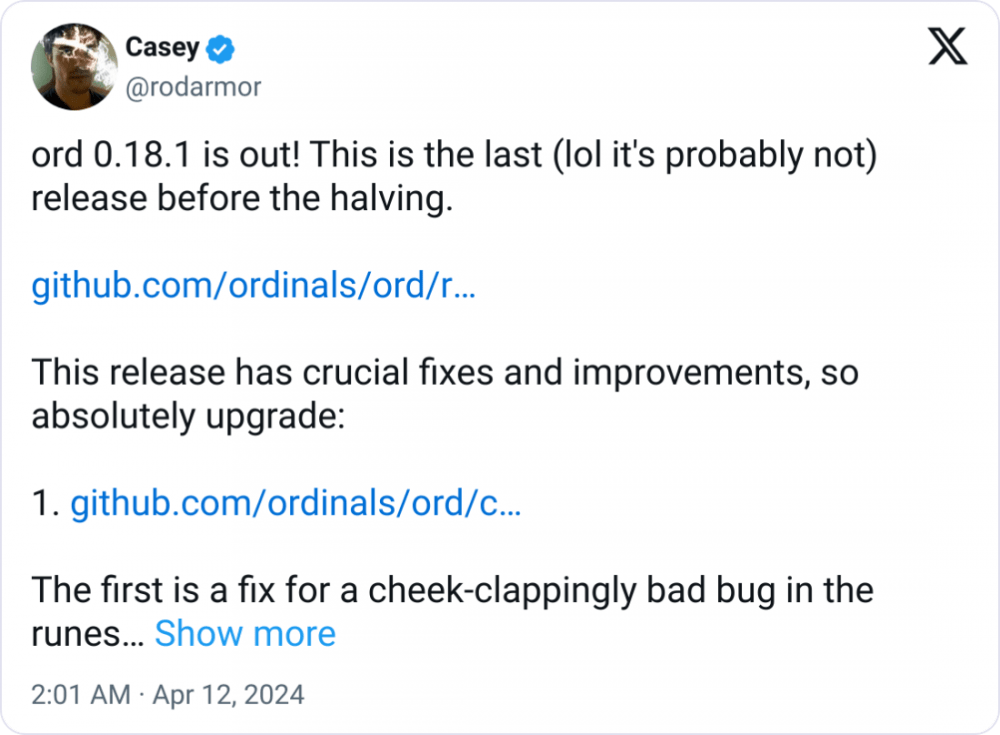Click the blue verified badge next to Casey
This screenshot has height=735, width=1000.
tap(221, 49)
